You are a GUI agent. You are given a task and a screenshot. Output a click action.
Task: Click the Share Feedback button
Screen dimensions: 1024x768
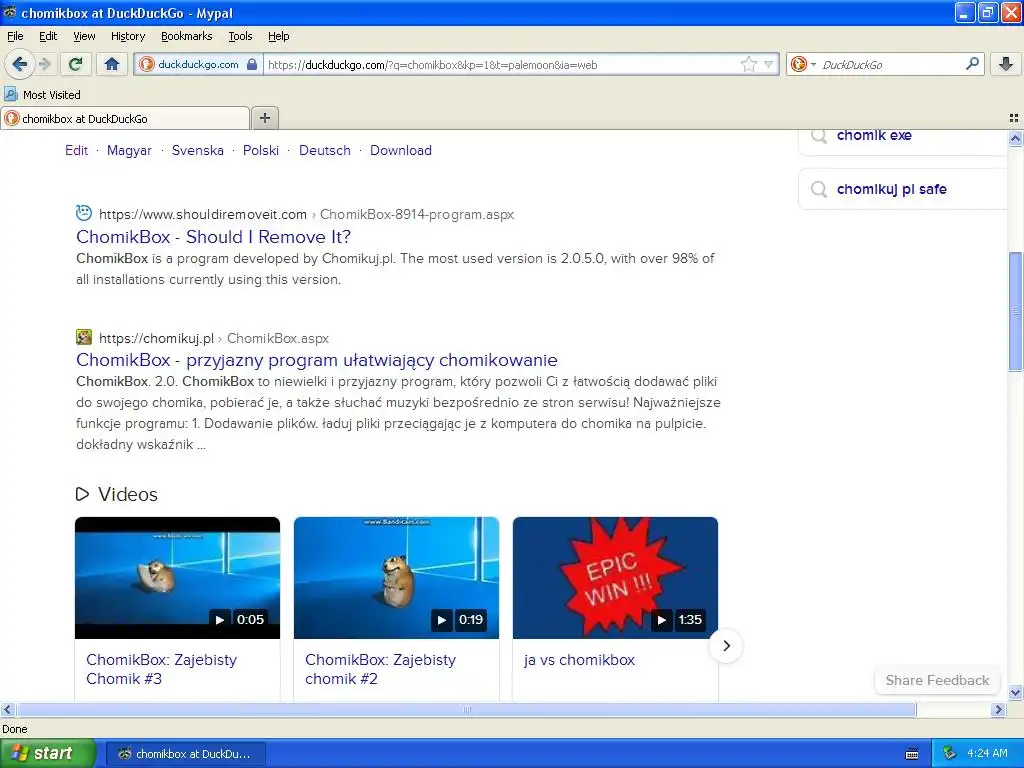[x=937, y=680]
